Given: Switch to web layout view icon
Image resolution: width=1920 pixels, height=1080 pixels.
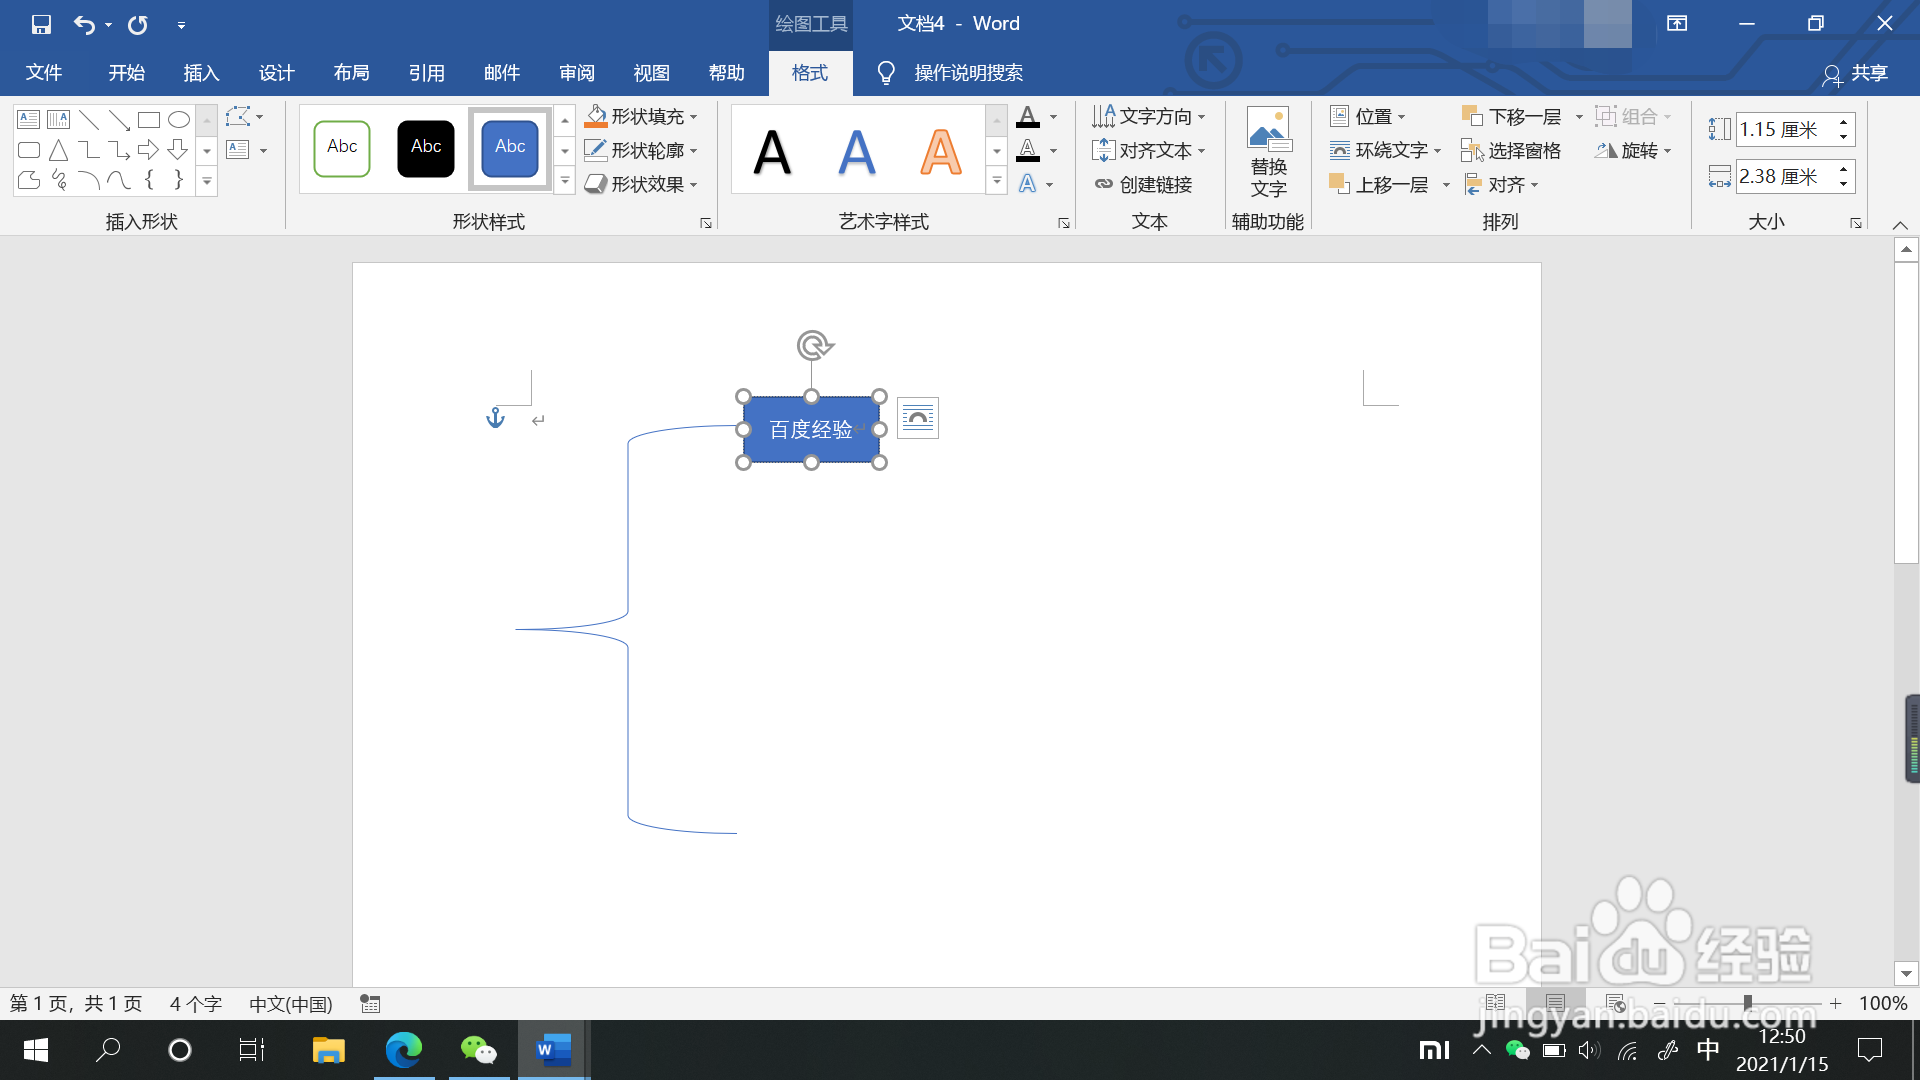Looking at the screenshot, I should 1615,1003.
